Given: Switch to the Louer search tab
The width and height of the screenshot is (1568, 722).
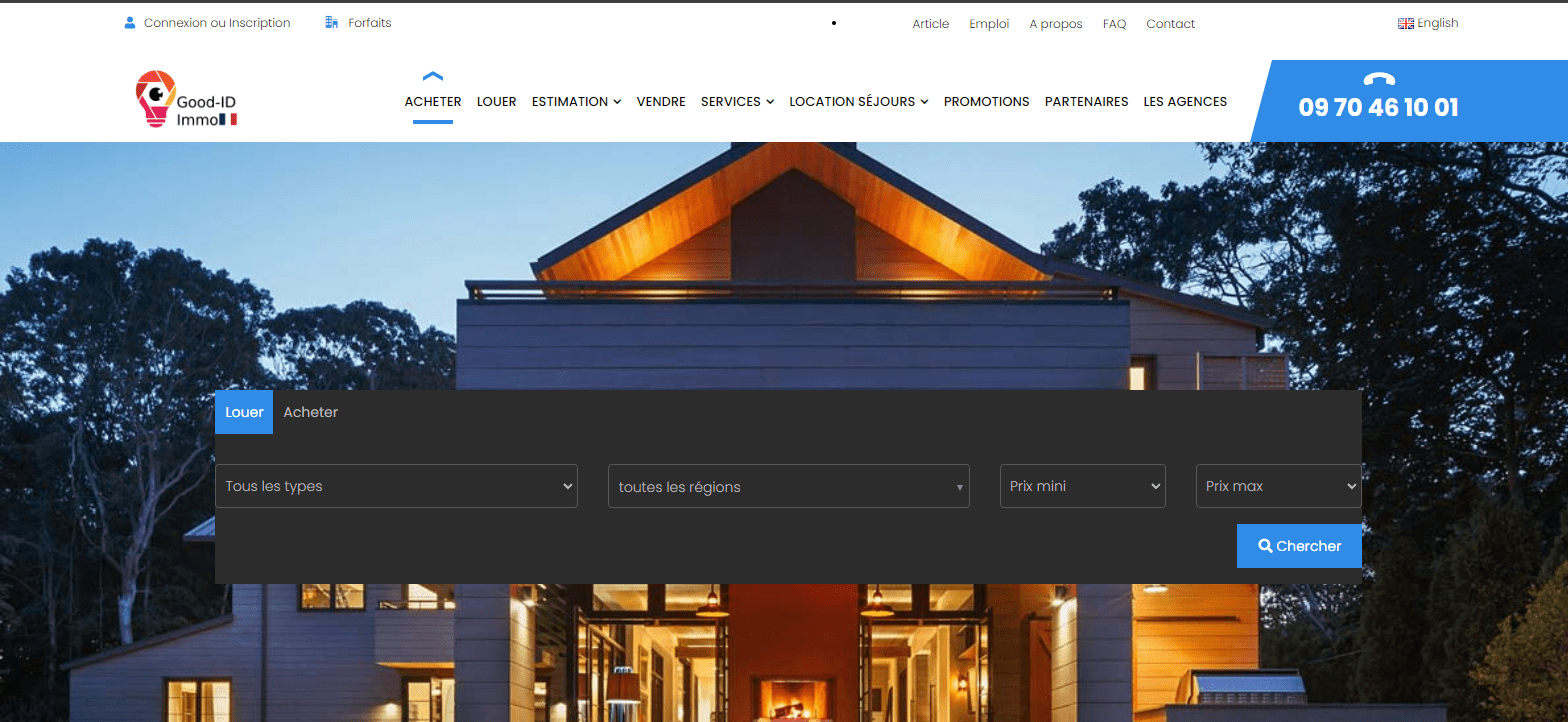Looking at the screenshot, I should click(244, 412).
